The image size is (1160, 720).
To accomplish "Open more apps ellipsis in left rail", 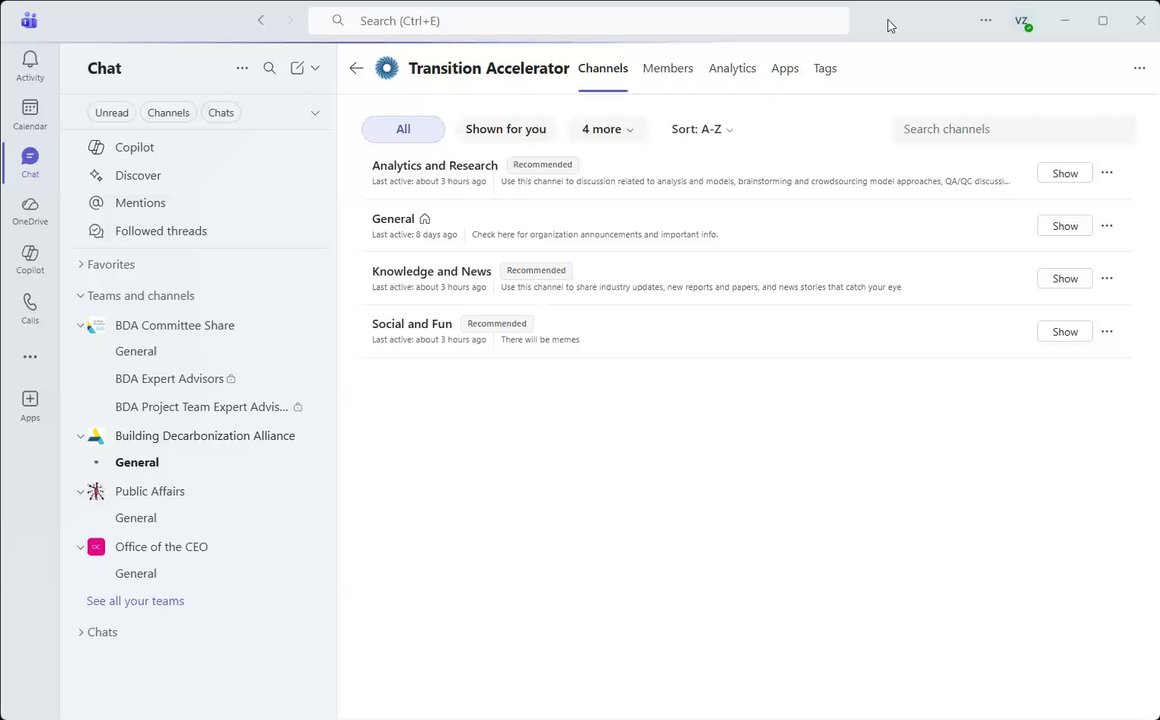I will [x=30, y=357].
